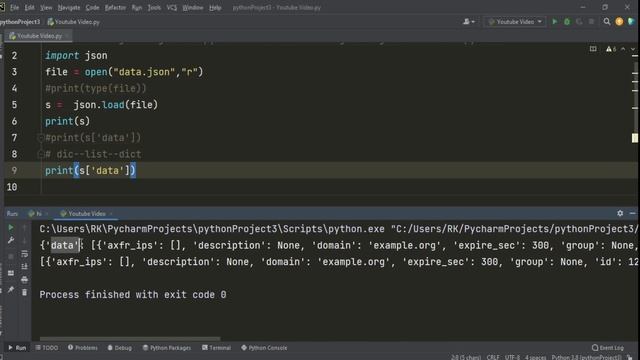Open the TODO tool window
This screenshot has width=640, height=360.
47,348
